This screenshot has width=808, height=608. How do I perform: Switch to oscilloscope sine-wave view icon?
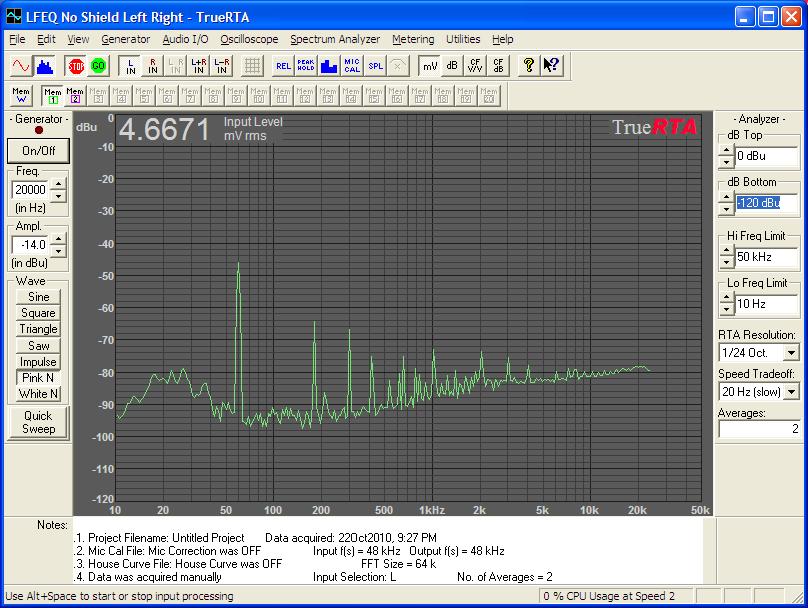point(21,65)
